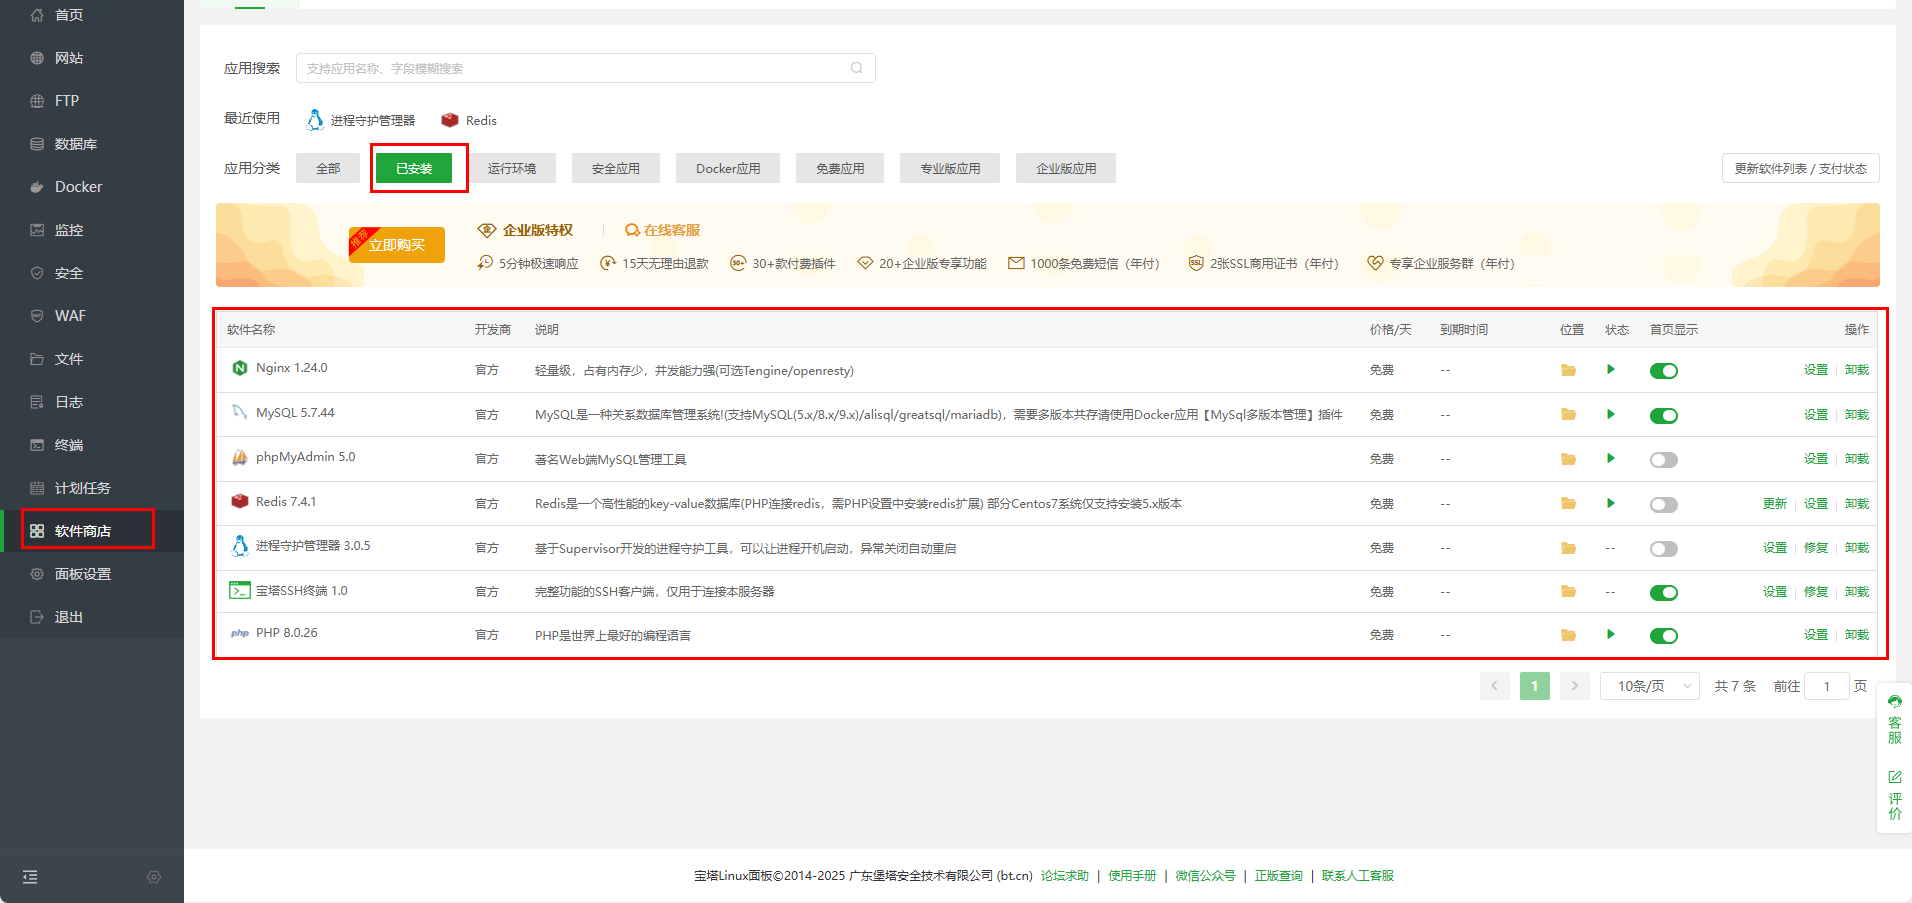This screenshot has height=903, width=1912.
Task: Enable homepage display toggle for phpMyAdmin
Action: (1663, 460)
